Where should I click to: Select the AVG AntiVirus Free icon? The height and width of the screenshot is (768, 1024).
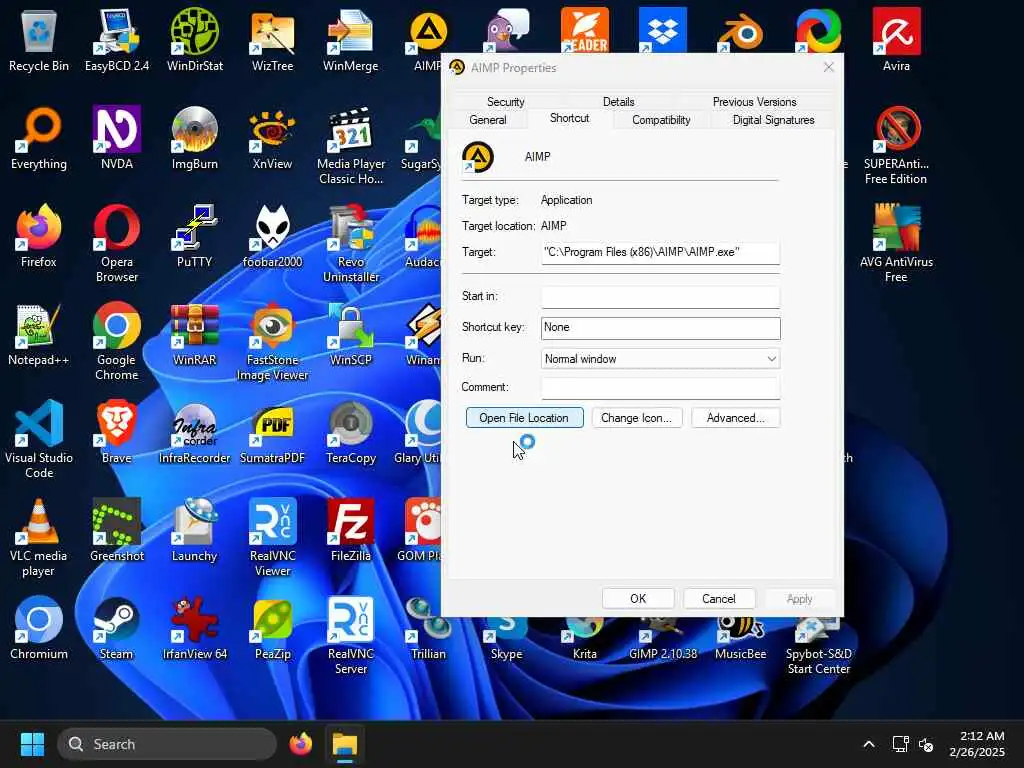(x=896, y=244)
